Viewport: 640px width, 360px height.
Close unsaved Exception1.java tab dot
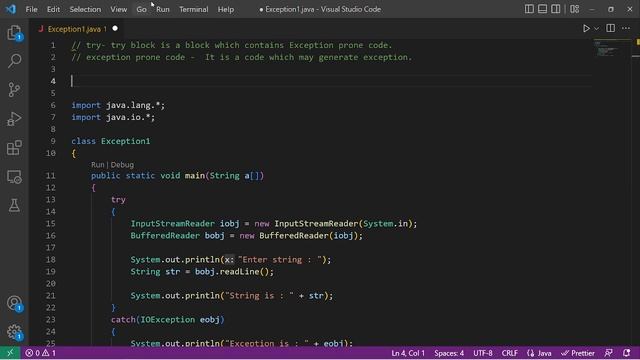click(115, 29)
